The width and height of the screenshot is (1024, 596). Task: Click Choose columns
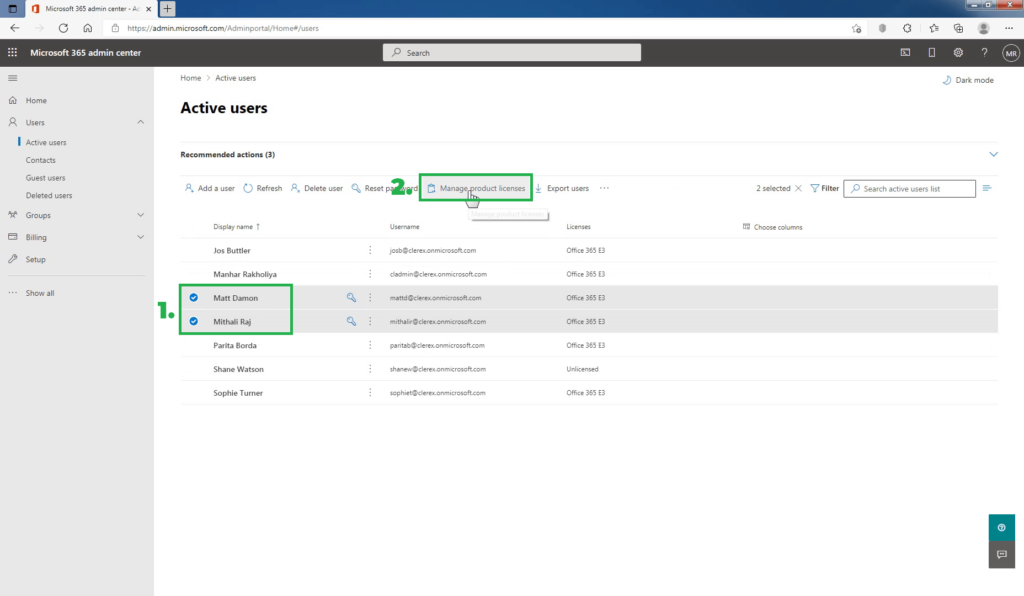coord(773,227)
